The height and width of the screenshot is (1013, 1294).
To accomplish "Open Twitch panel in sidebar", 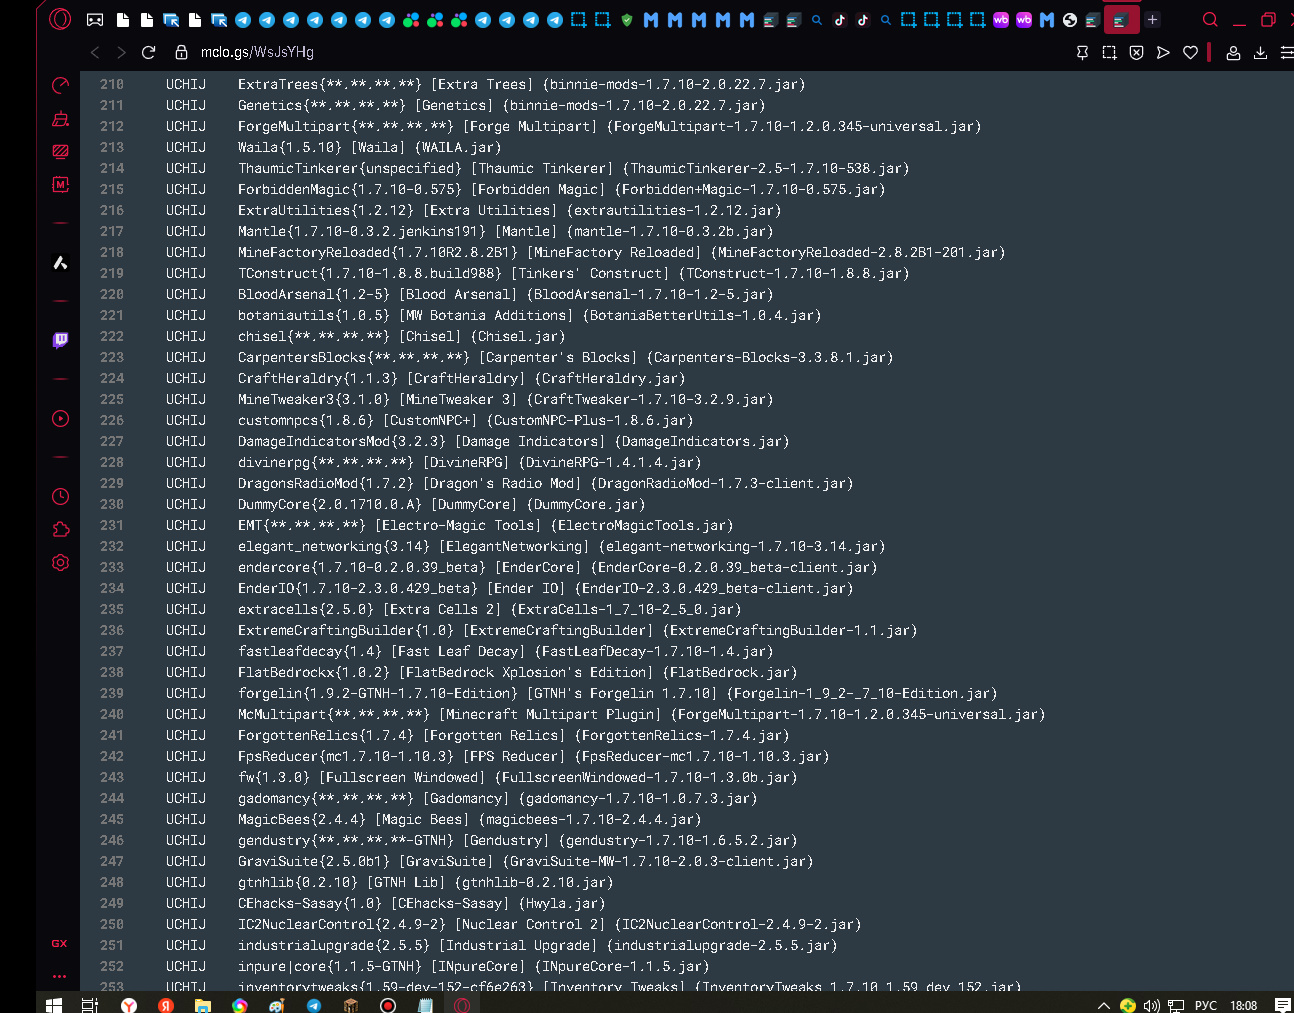I will click(60, 340).
